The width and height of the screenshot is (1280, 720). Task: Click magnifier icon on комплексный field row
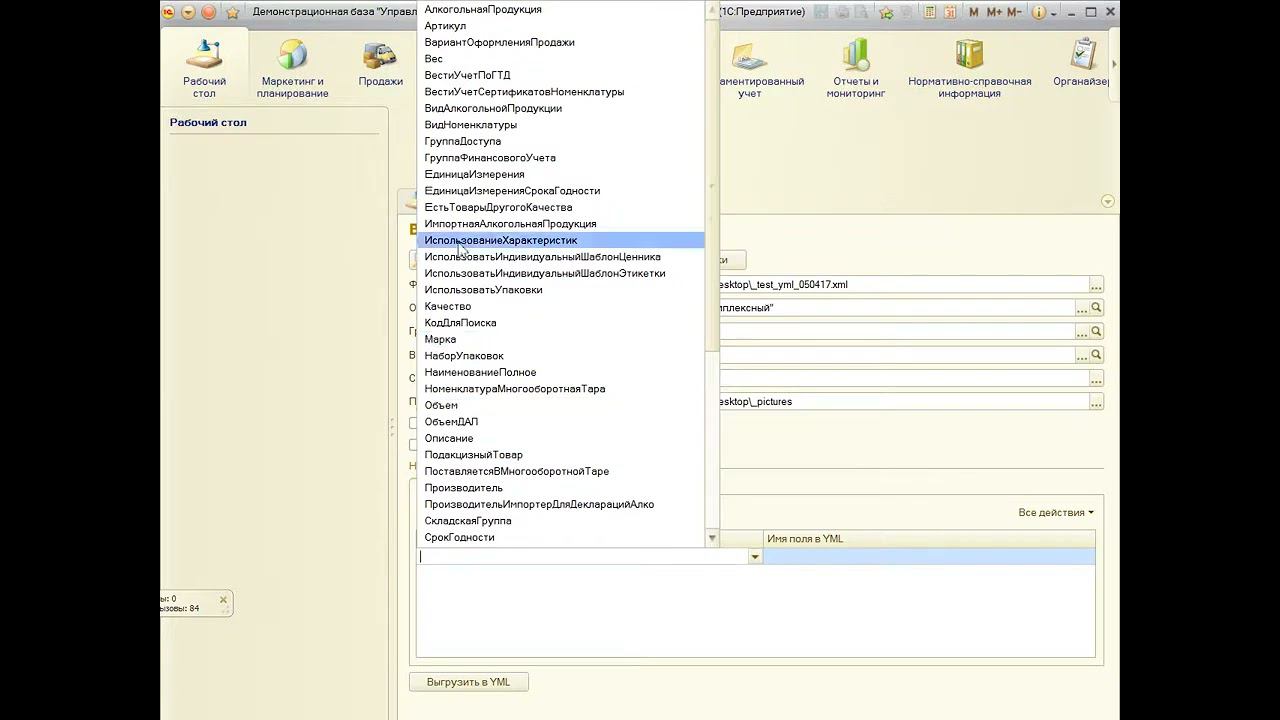[1096, 308]
